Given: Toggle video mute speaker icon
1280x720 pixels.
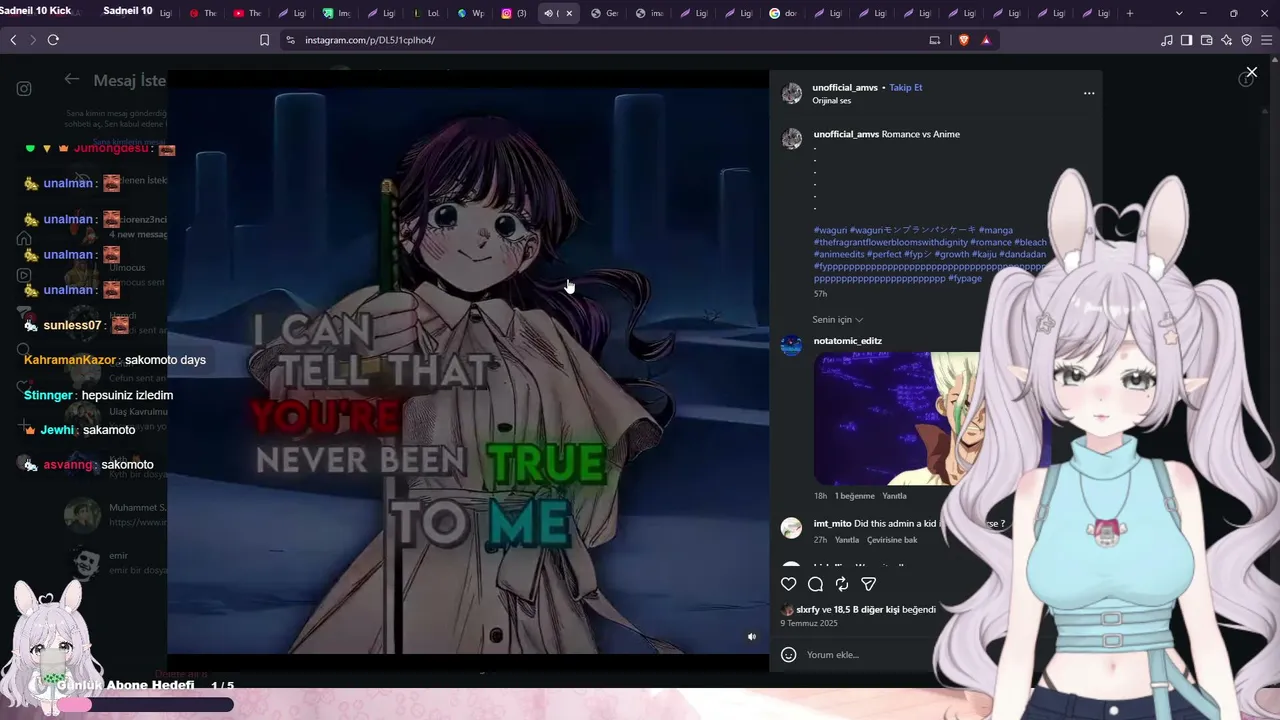Looking at the screenshot, I should click(752, 636).
